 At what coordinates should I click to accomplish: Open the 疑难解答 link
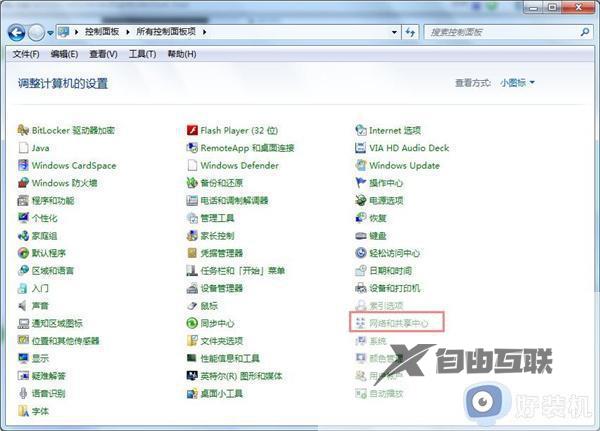[49, 376]
